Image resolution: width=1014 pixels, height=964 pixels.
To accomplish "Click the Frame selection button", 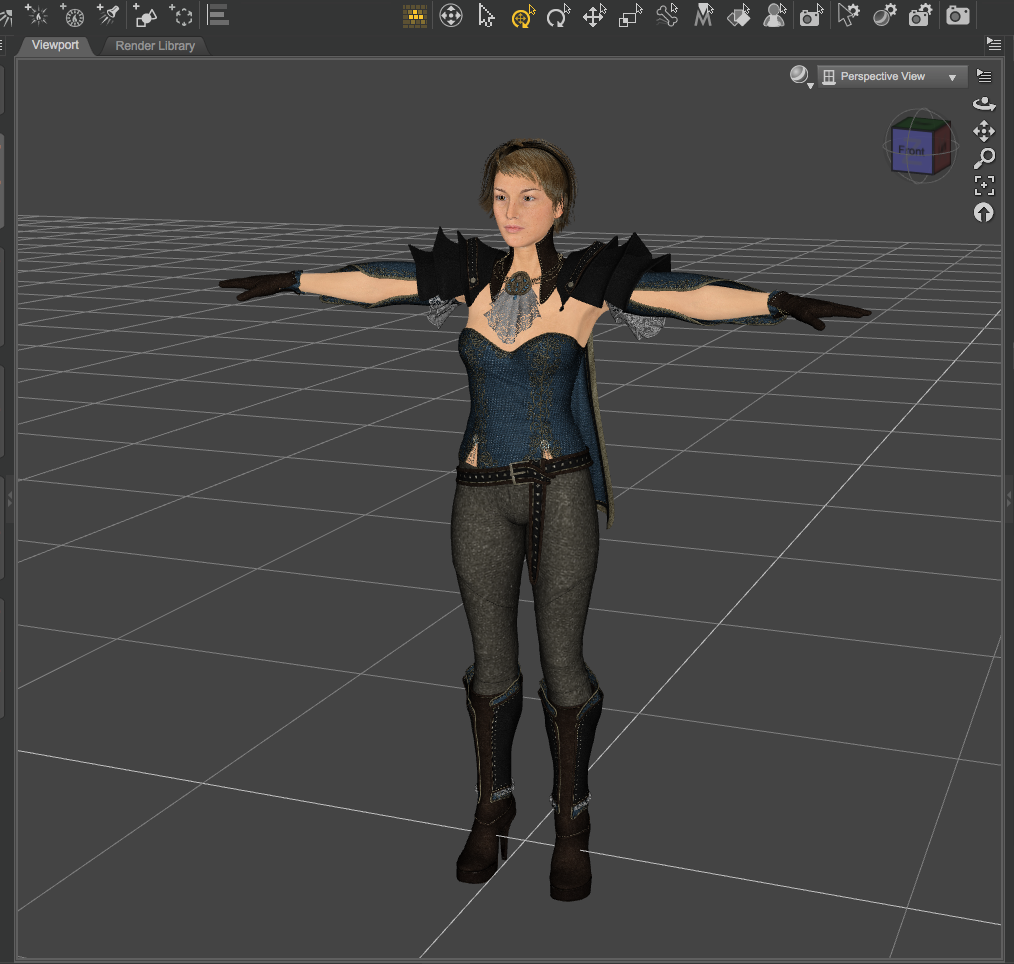I will click(x=984, y=185).
